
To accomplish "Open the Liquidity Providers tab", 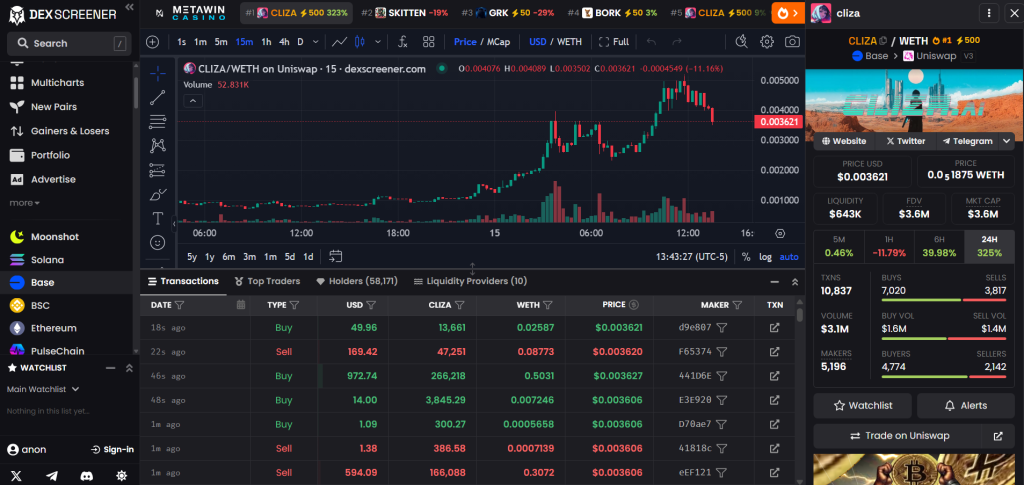I will click(470, 281).
